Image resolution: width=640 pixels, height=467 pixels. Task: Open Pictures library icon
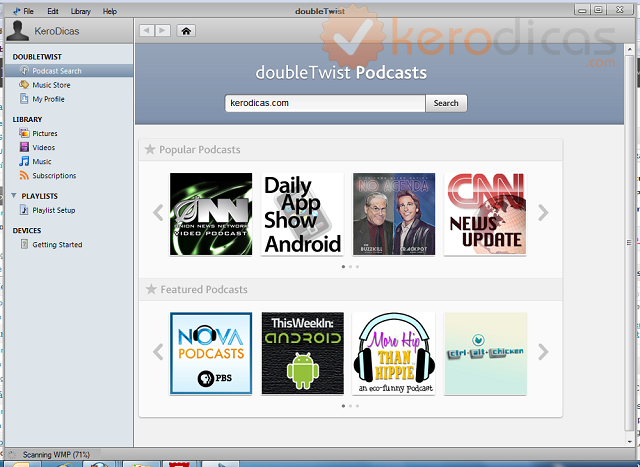pyautogui.click(x=24, y=133)
